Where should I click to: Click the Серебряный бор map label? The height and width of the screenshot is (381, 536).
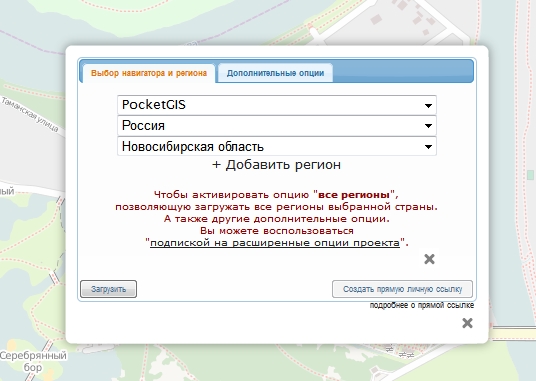(x=33, y=362)
